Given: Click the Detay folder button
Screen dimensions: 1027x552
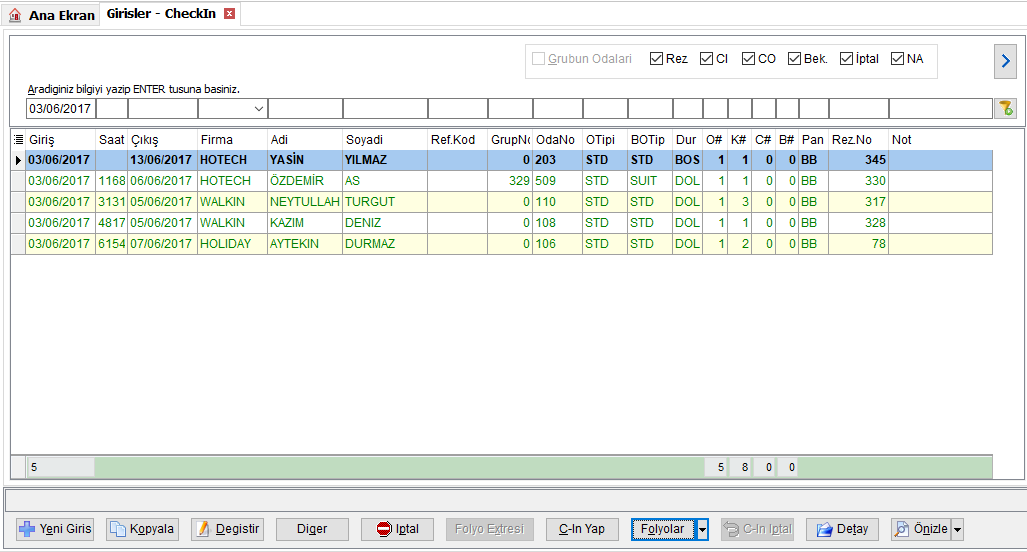Looking at the screenshot, I should 842,529.
